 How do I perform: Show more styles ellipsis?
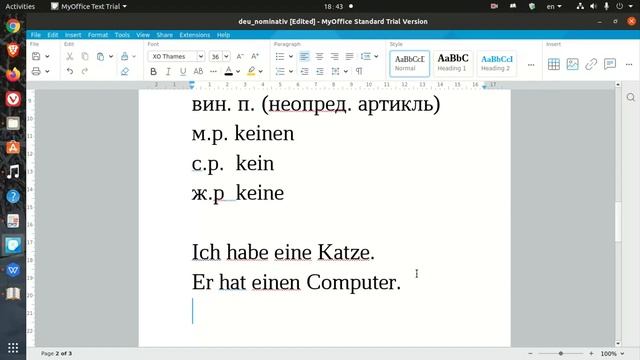click(531, 64)
